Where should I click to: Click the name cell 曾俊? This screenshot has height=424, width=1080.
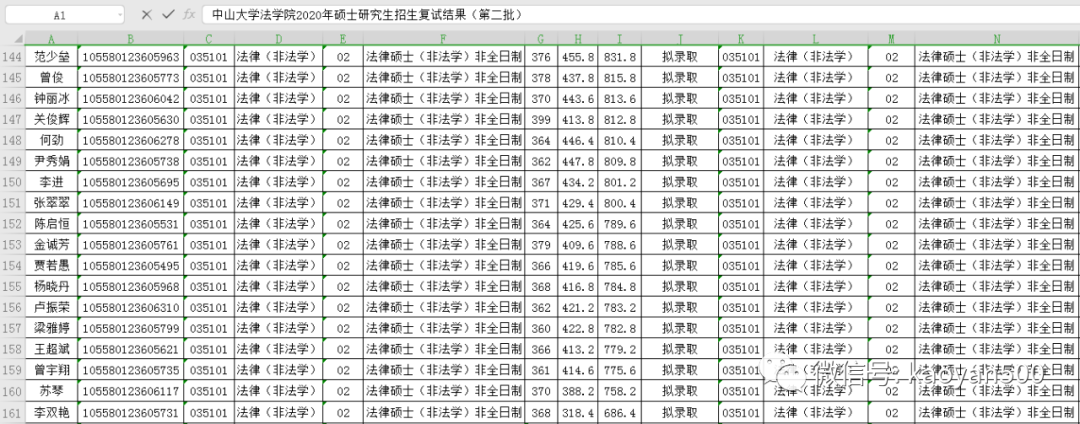click(52, 78)
